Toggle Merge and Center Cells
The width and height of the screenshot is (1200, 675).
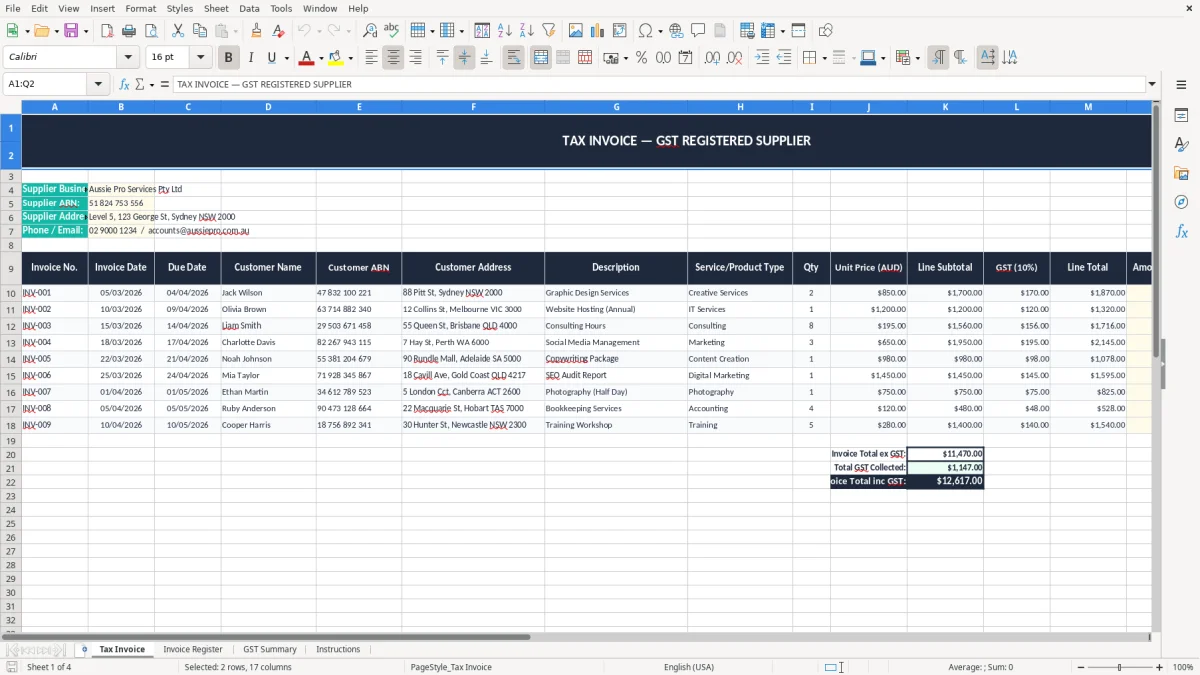pos(540,58)
